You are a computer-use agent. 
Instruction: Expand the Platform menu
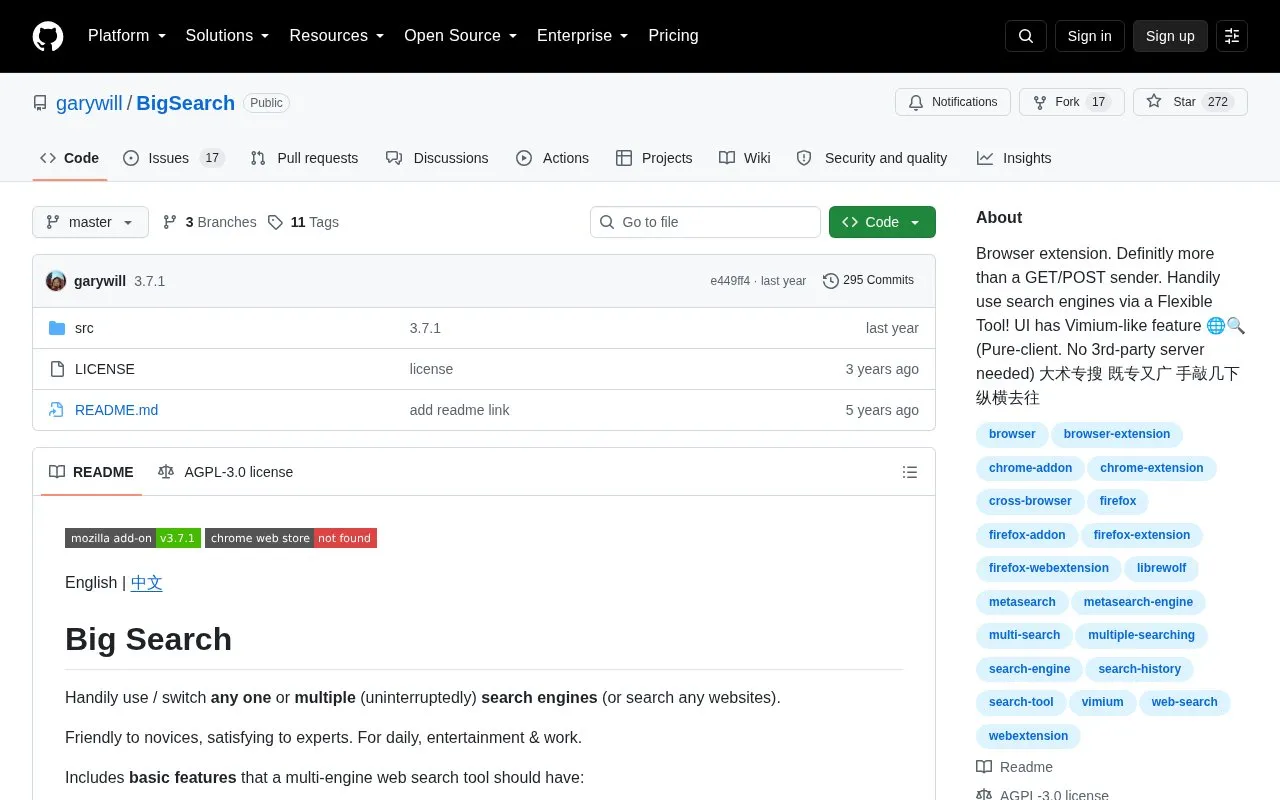(127, 36)
